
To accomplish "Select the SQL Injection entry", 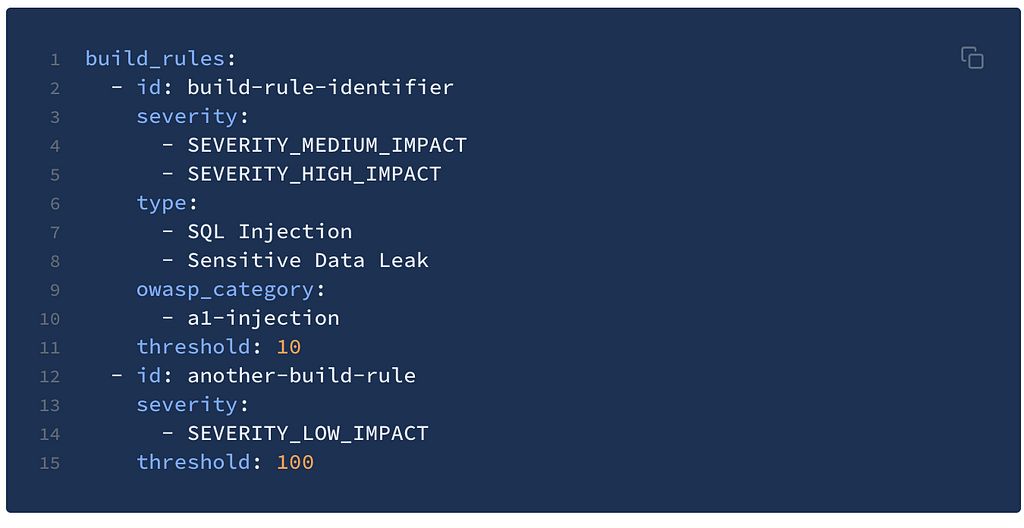I will pyautogui.click(x=270, y=231).
